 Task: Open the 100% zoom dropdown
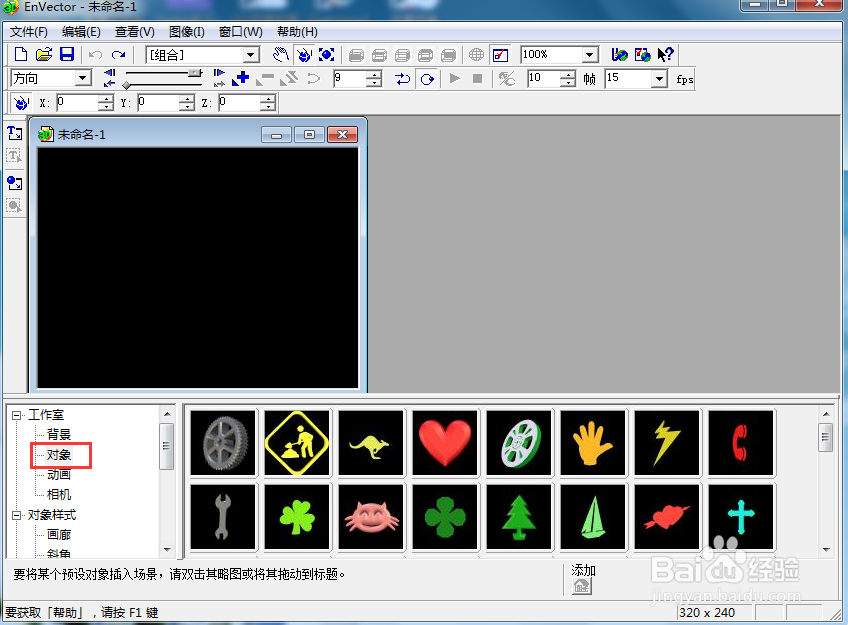pyautogui.click(x=590, y=55)
